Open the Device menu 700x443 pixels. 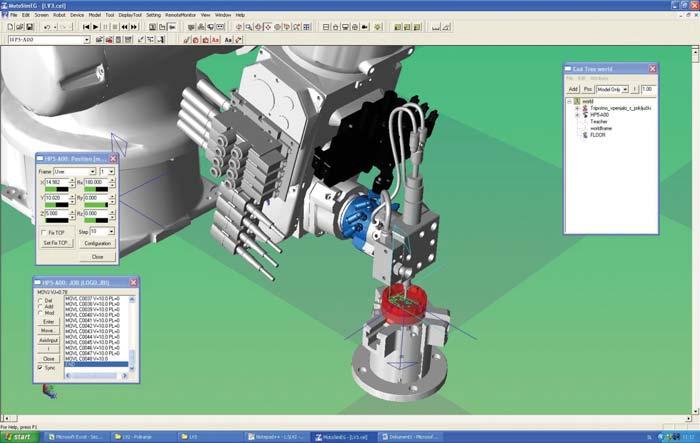pyautogui.click(x=77, y=15)
